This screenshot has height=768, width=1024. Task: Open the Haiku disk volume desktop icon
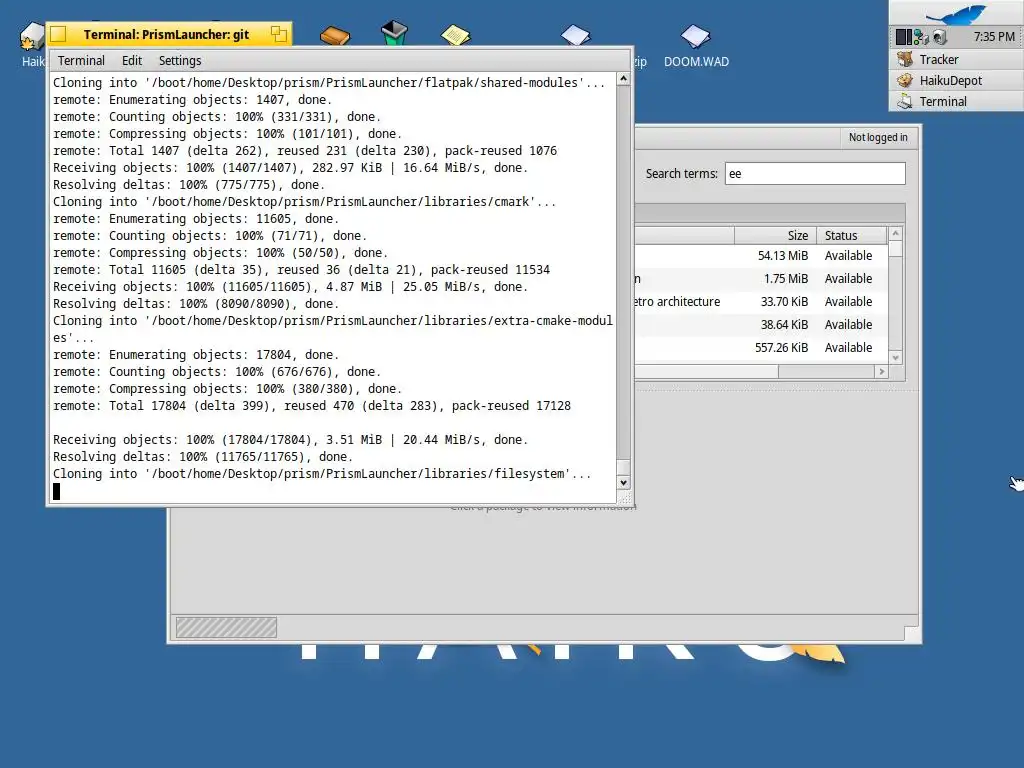tap(31, 38)
